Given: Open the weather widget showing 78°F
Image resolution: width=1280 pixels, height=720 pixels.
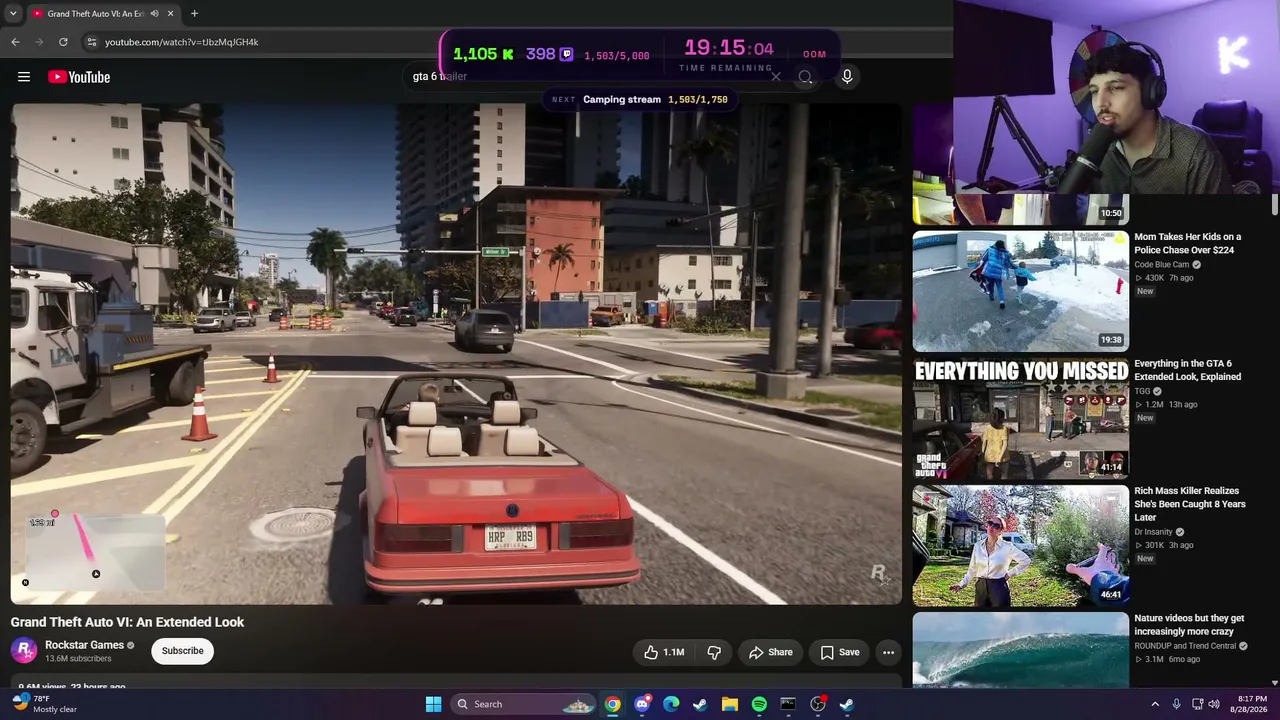Looking at the screenshot, I should (42, 704).
